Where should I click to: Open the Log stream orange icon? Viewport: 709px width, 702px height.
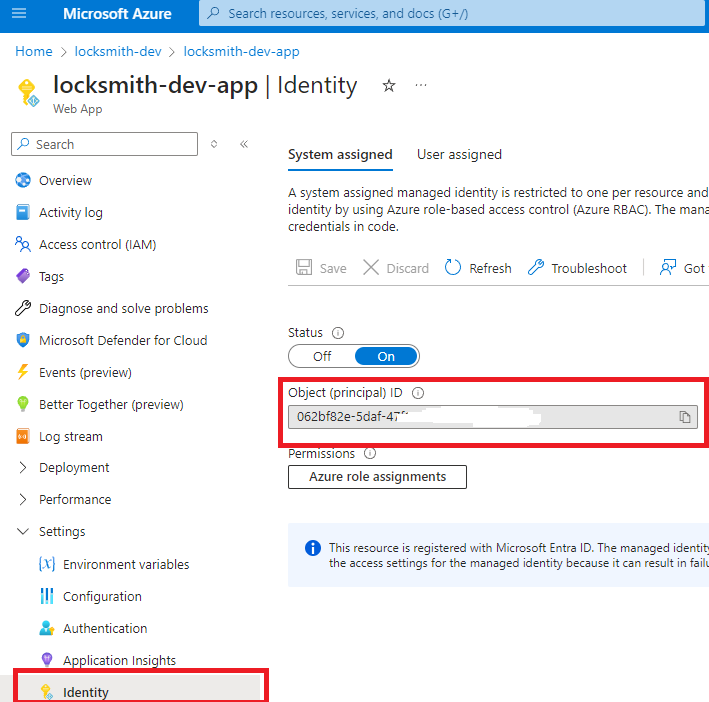click(23, 436)
